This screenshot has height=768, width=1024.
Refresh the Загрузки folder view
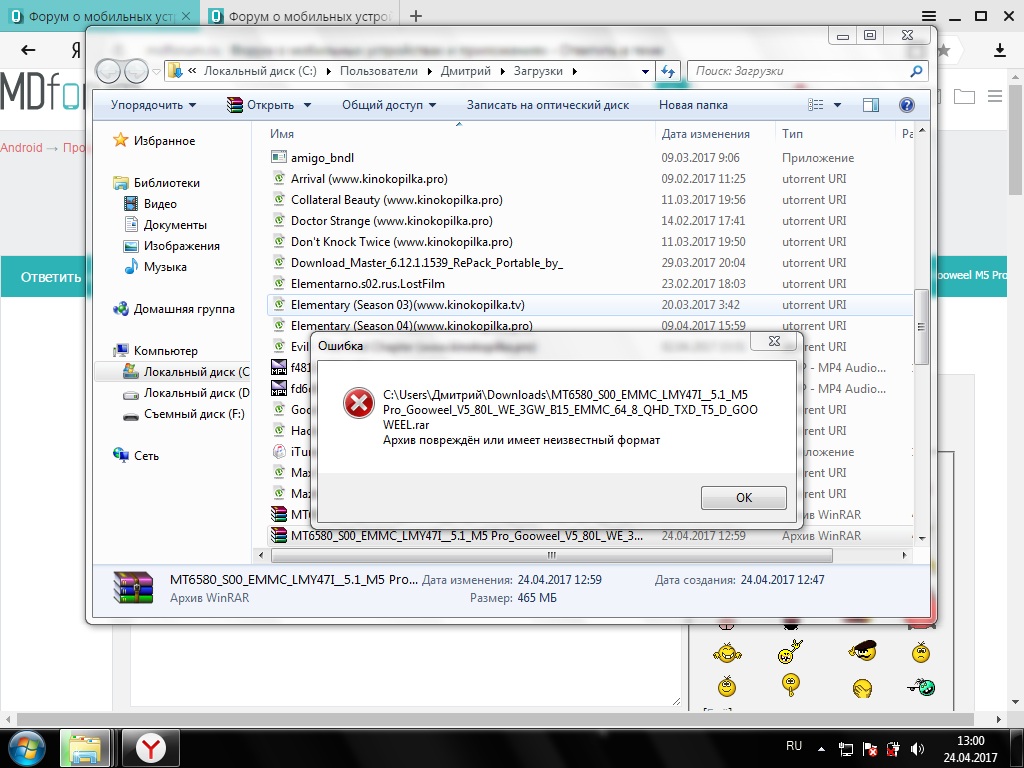669,71
